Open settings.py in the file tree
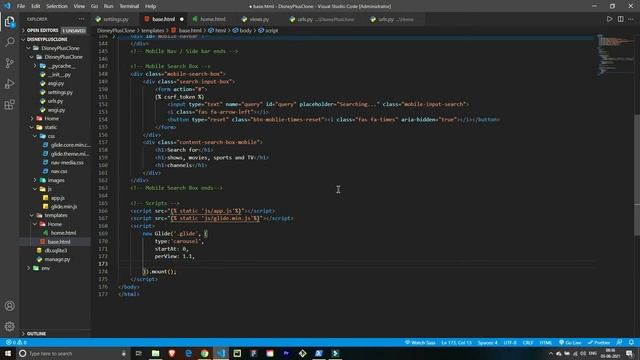Screen dimensions: 640x360 pyautogui.click(x=60, y=92)
